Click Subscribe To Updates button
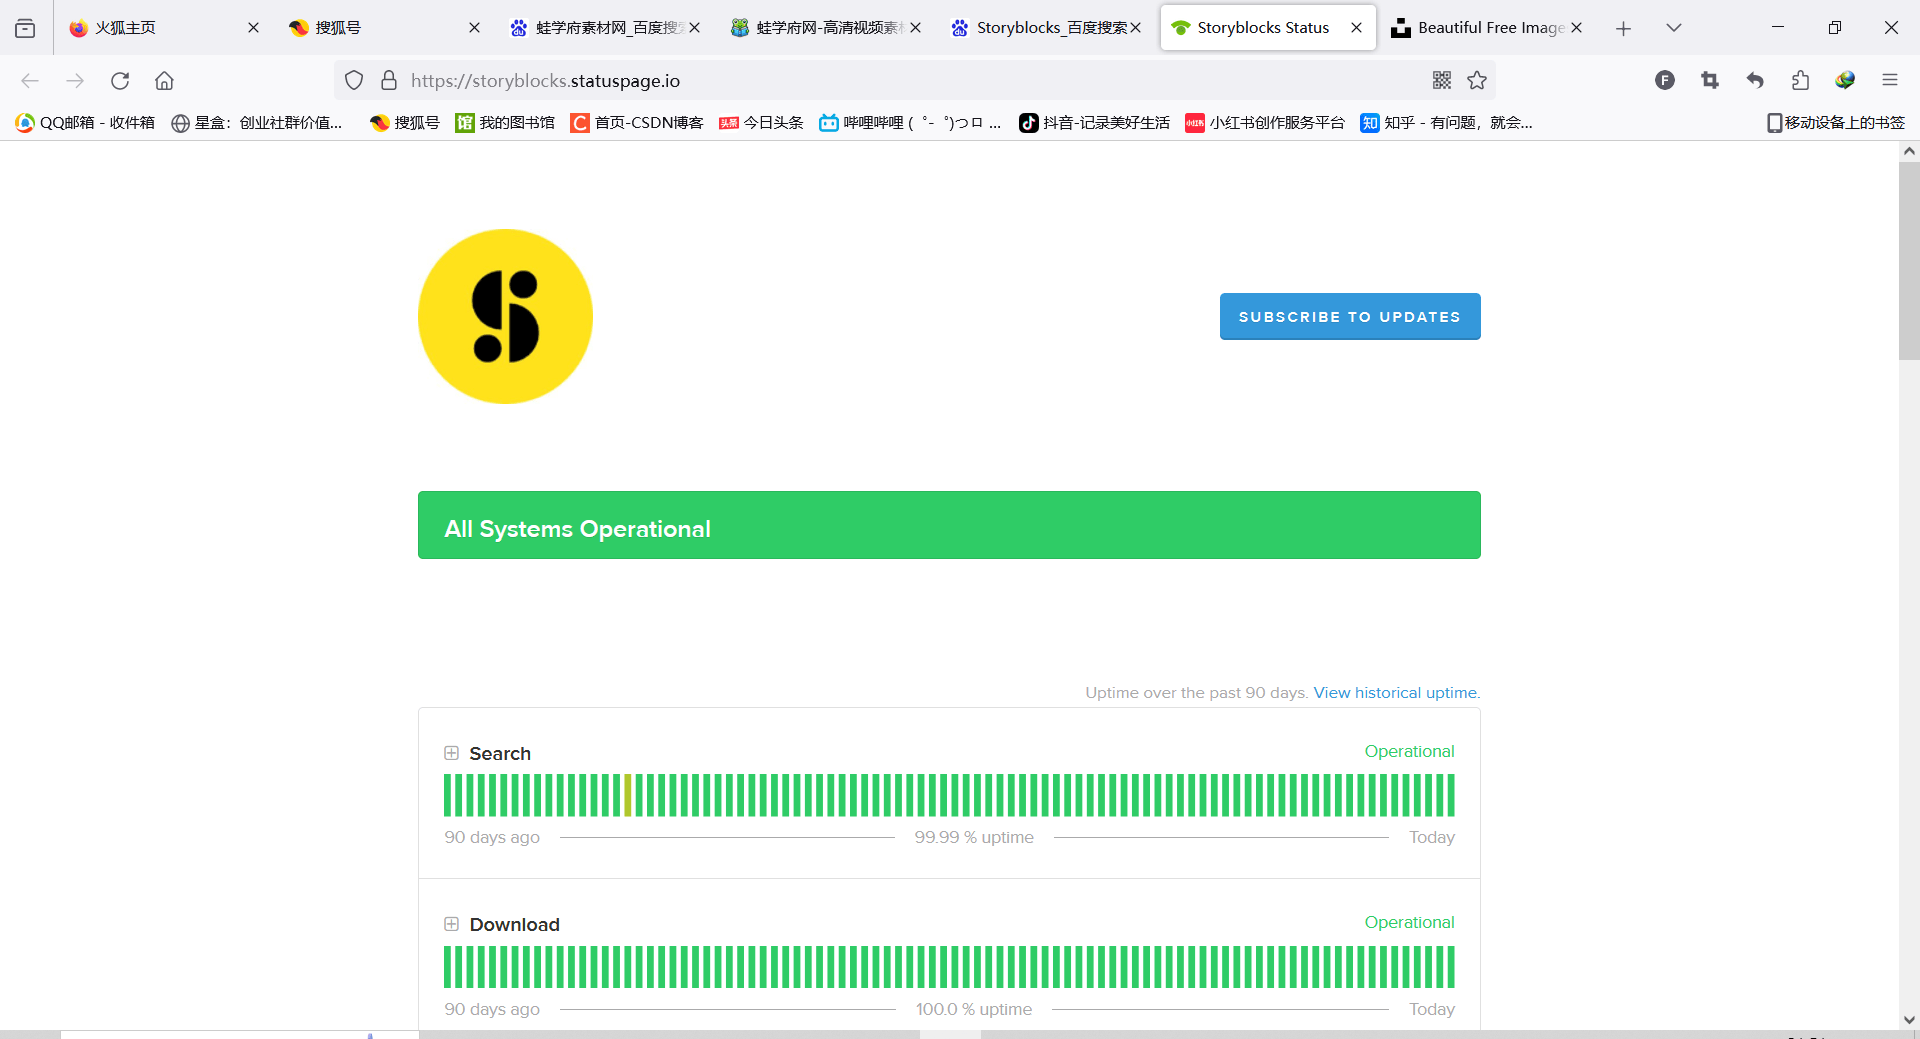The height and width of the screenshot is (1039, 1920). 1350,316
